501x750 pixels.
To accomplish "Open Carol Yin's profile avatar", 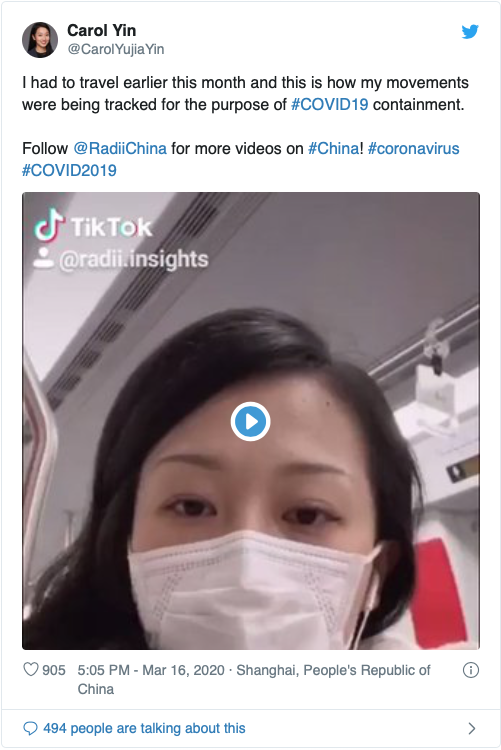I will 40,40.
